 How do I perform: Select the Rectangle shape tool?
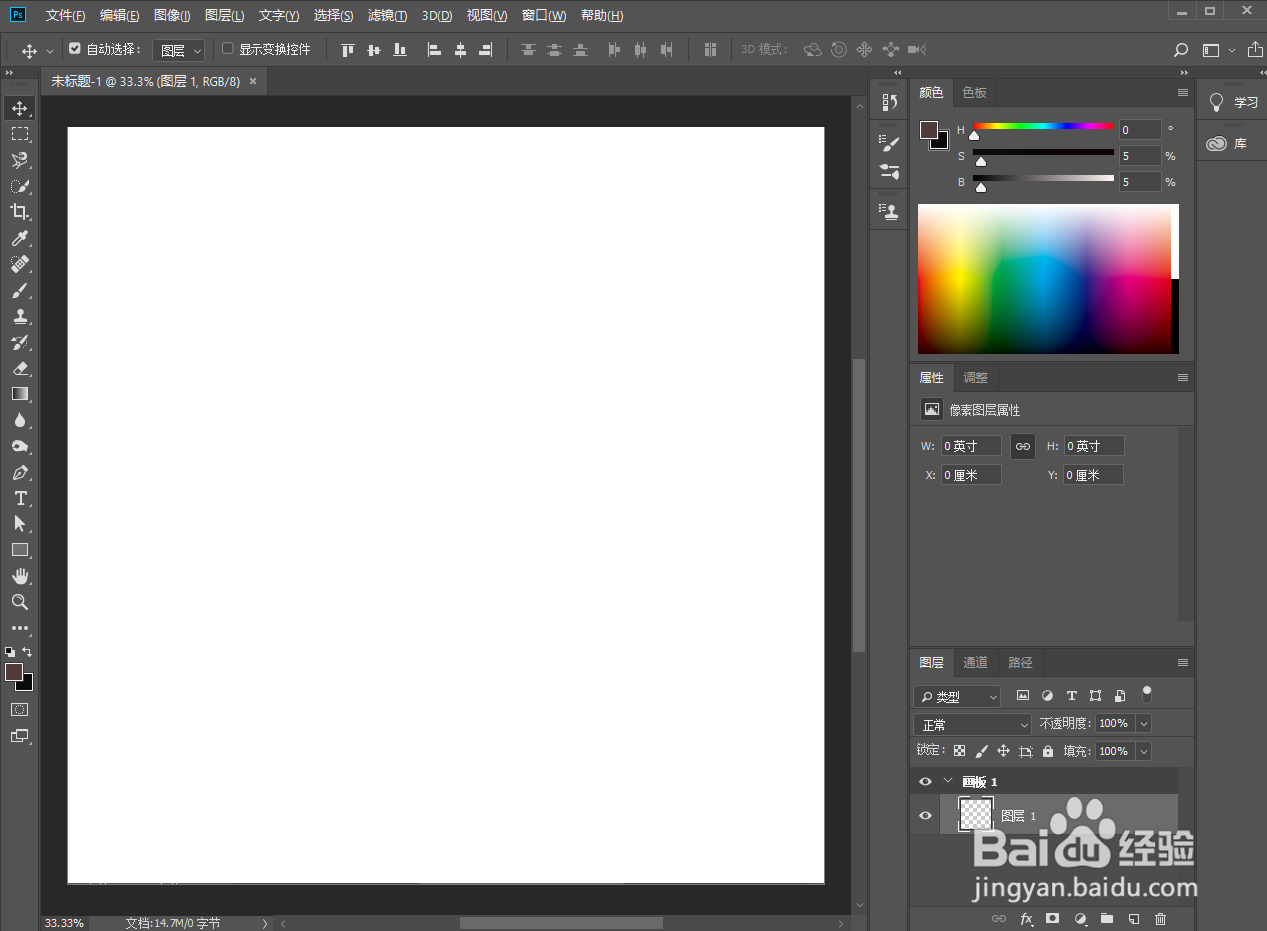(x=20, y=550)
